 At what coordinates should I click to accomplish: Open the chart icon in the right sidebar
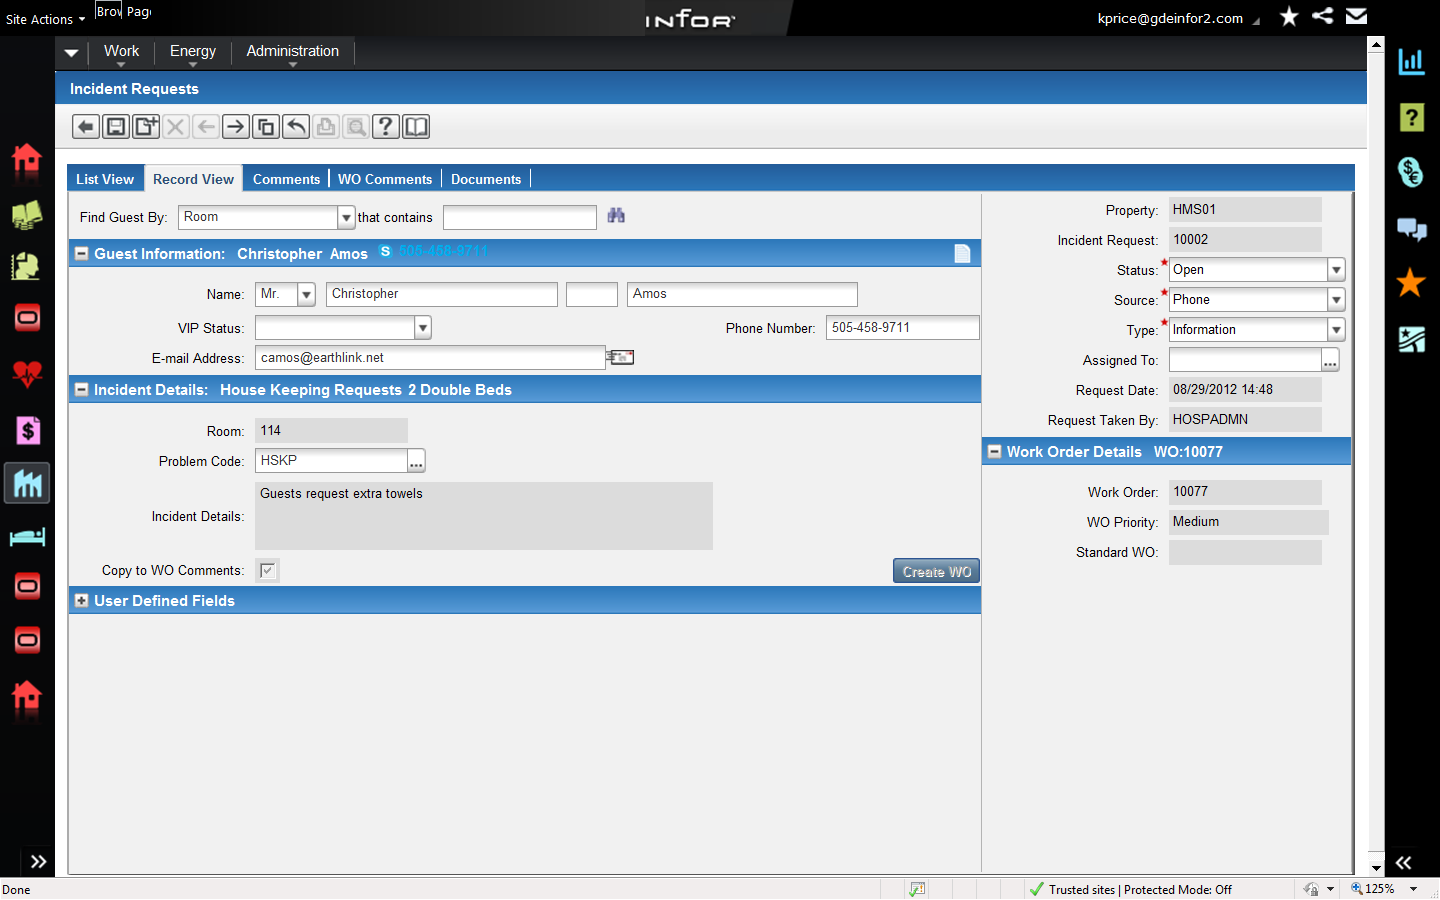click(x=1411, y=62)
